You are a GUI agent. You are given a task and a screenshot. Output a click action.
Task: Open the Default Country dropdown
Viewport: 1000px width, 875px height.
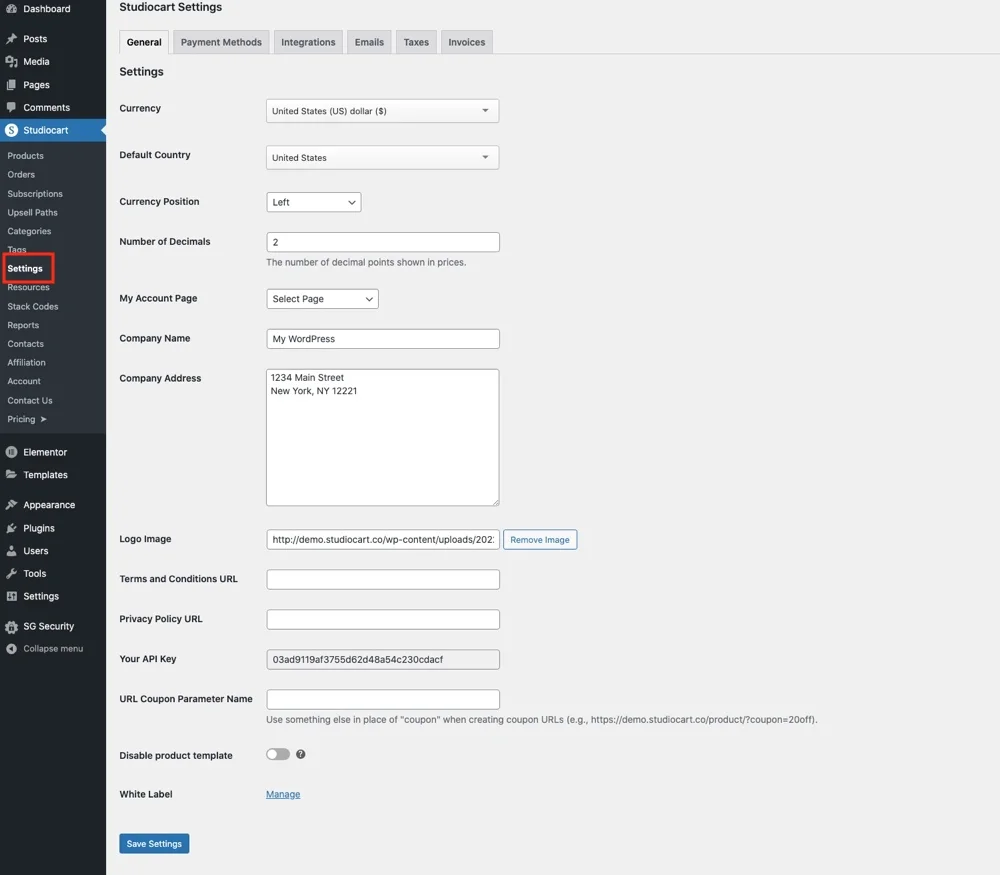[x=382, y=157]
